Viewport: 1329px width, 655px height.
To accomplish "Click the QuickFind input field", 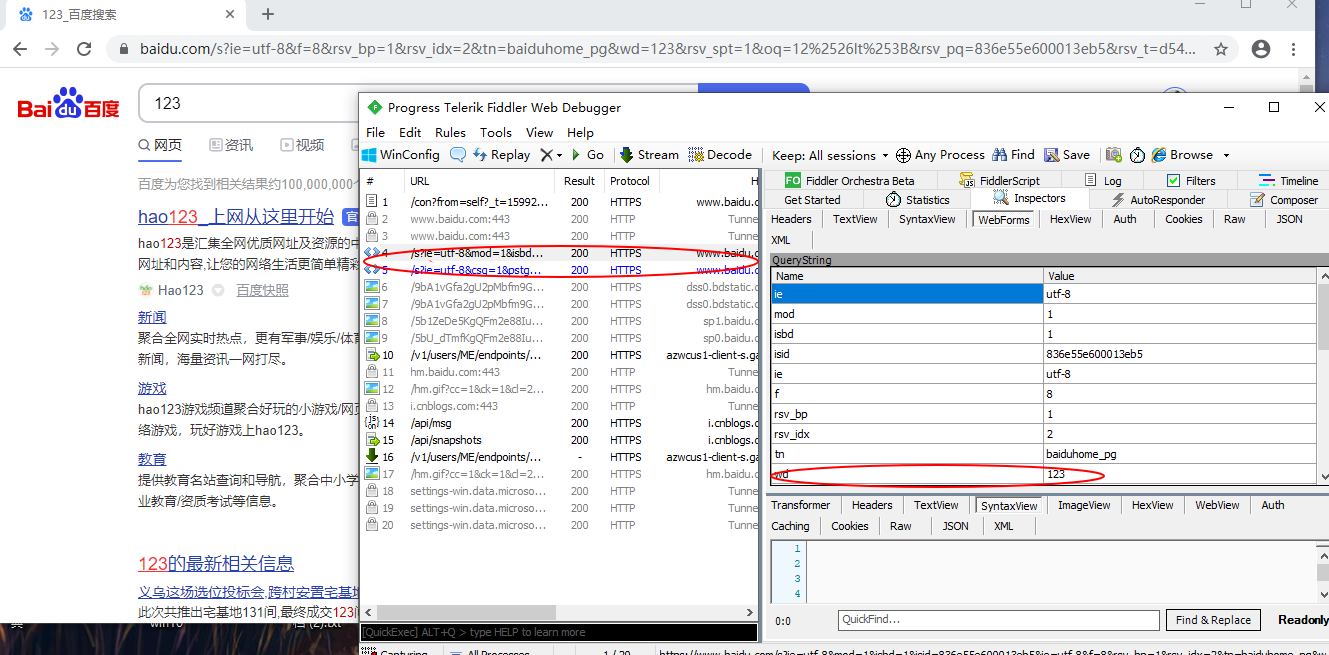I will [x=998, y=620].
